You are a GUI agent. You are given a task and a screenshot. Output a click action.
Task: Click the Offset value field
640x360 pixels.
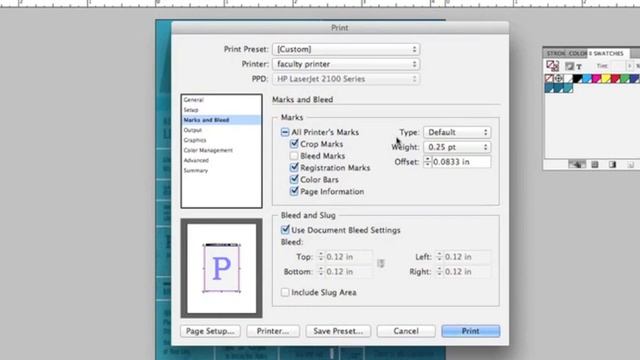461,162
